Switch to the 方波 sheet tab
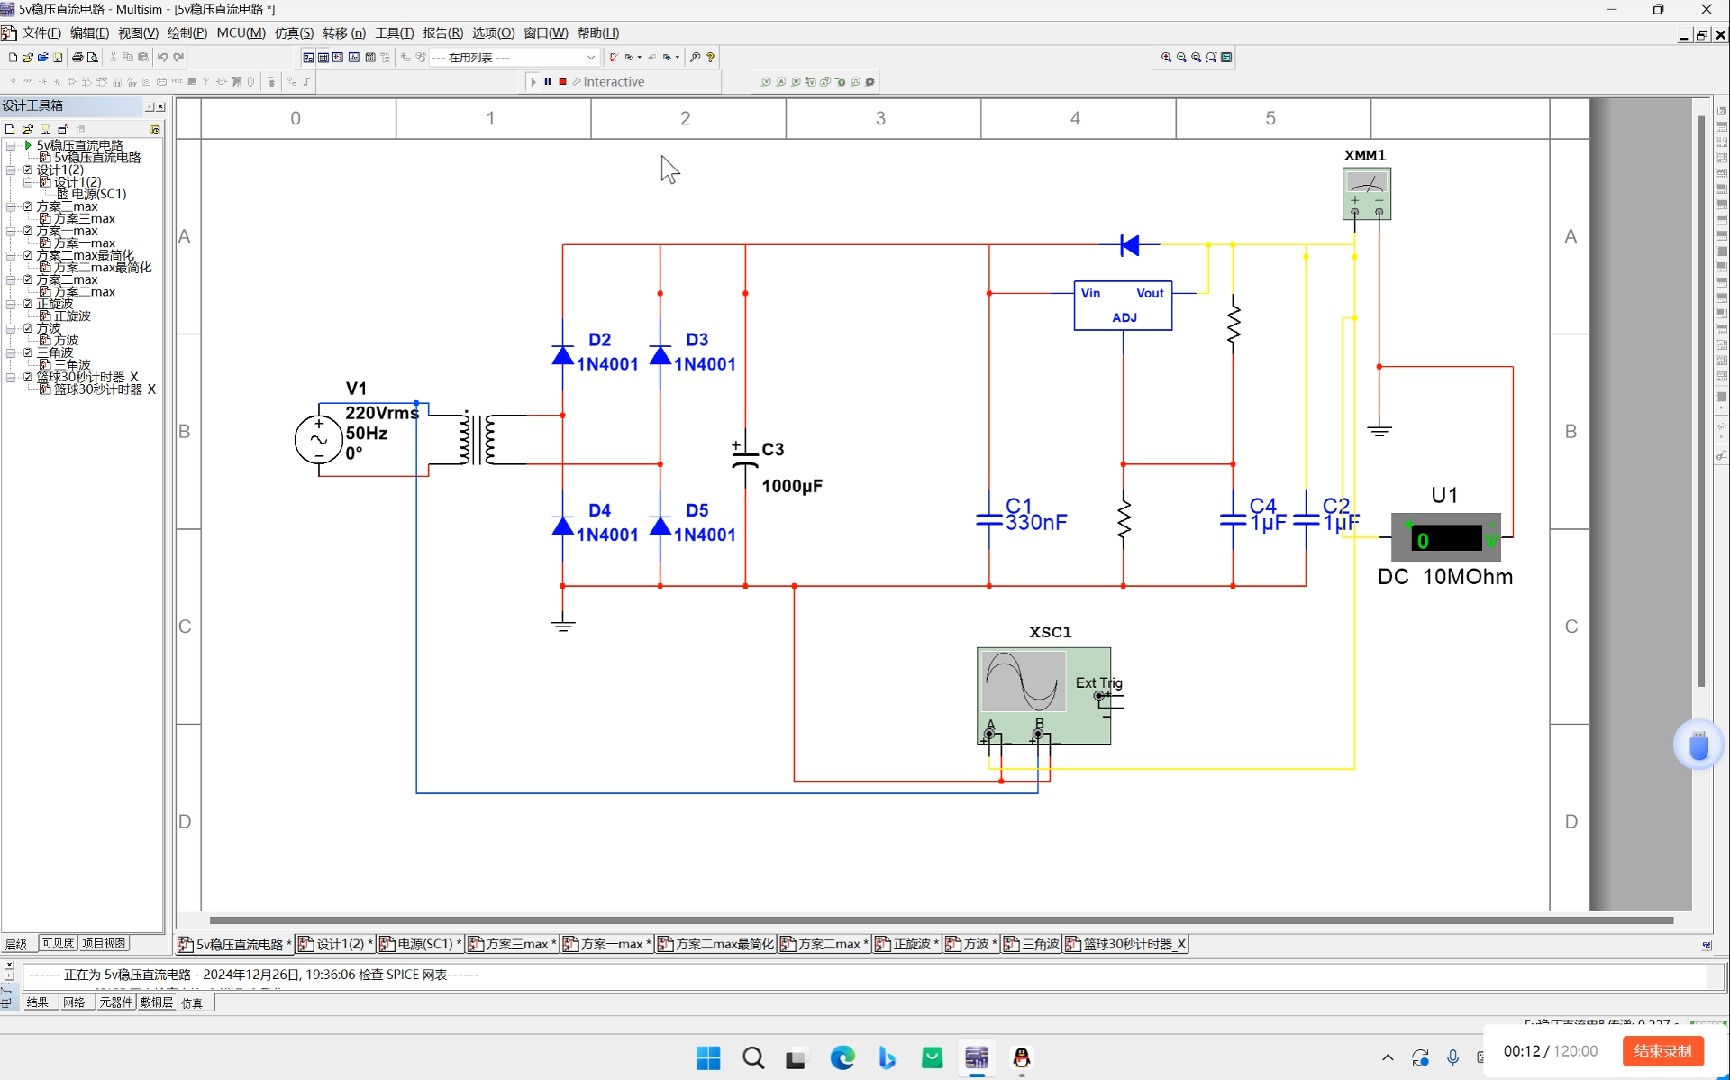 (x=971, y=944)
